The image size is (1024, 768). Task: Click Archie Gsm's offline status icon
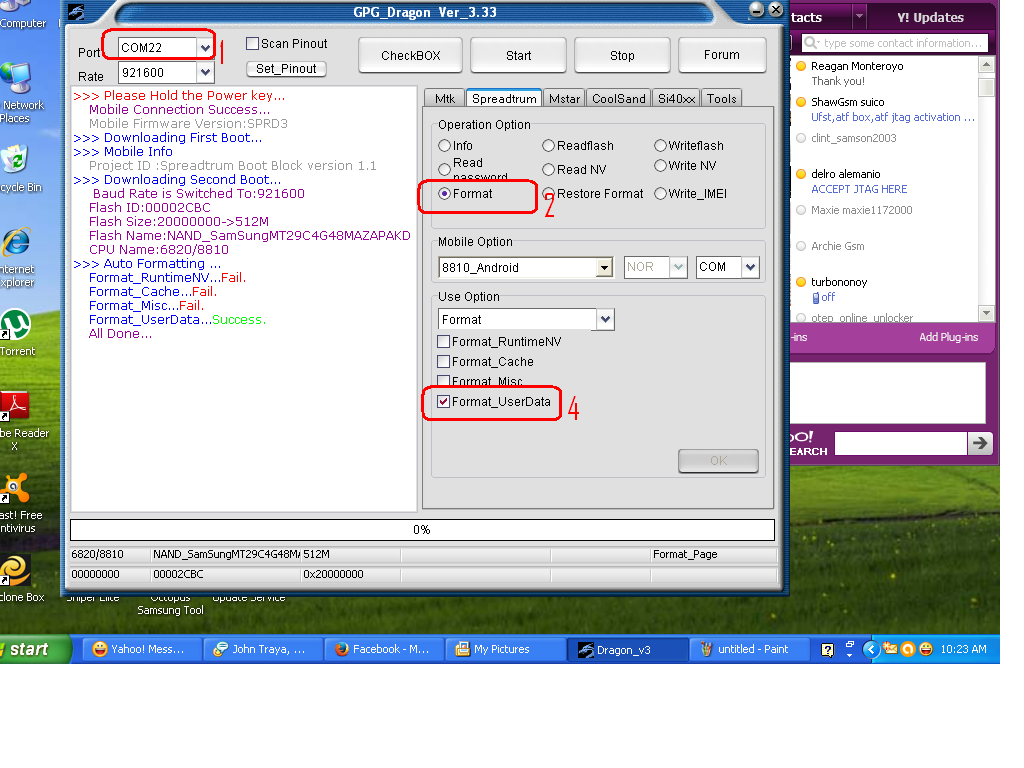point(801,246)
